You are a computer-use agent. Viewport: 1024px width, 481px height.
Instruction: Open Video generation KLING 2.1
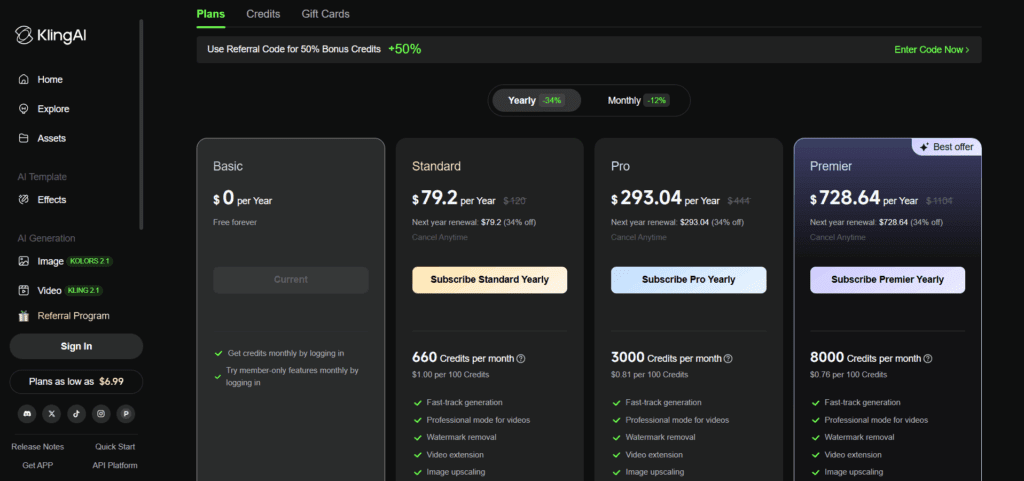61,290
